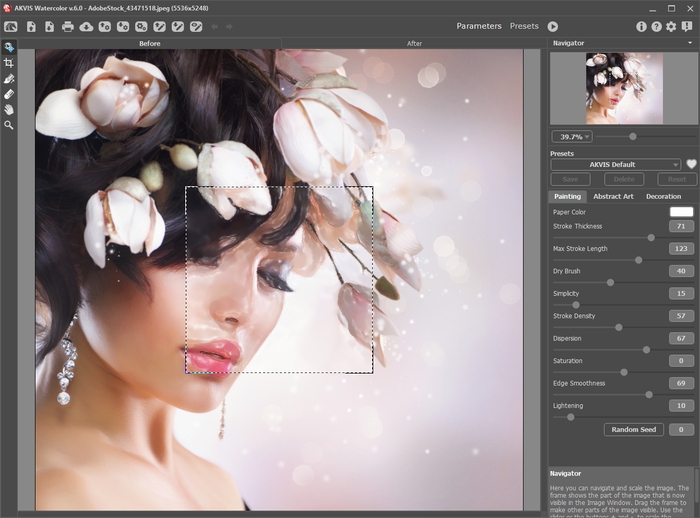The image size is (700, 518).
Task: Click the Stroke Density slider handle
Action: [x=618, y=327]
